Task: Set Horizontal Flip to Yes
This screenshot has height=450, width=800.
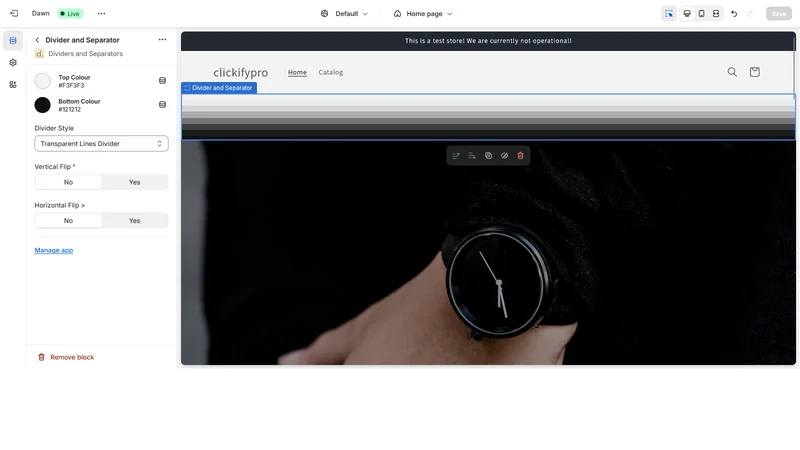Action: pos(135,221)
